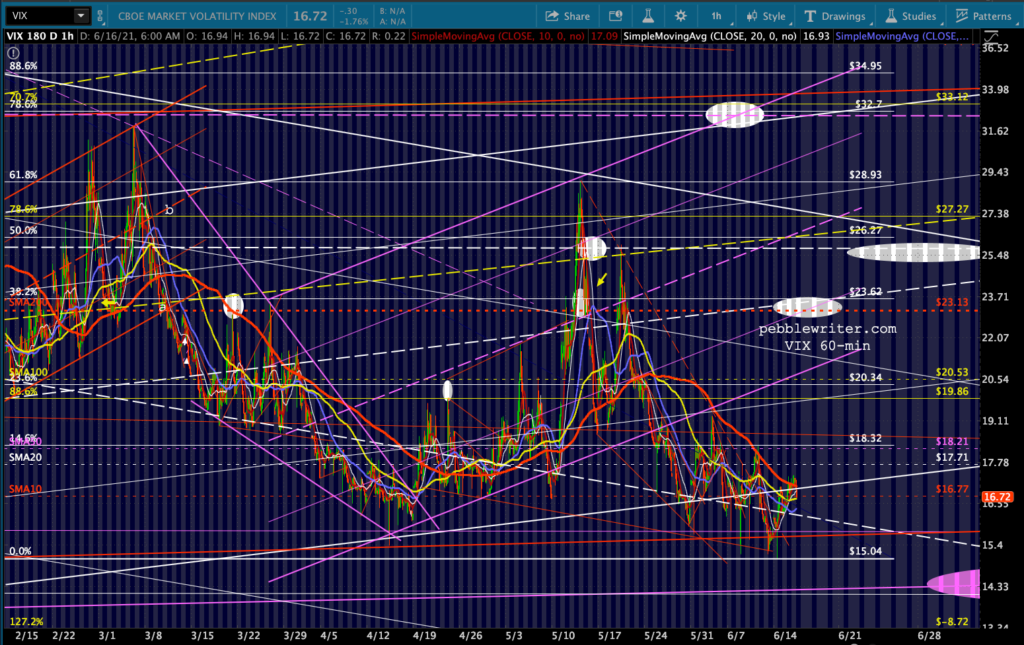Click the SMA100 label on chart

(28, 373)
